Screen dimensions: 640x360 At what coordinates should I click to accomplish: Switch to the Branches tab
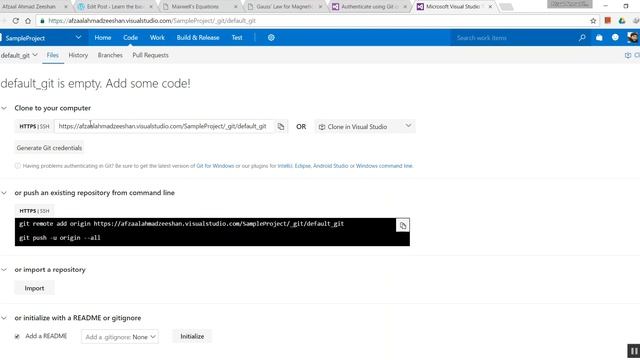(x=110, y=55)
